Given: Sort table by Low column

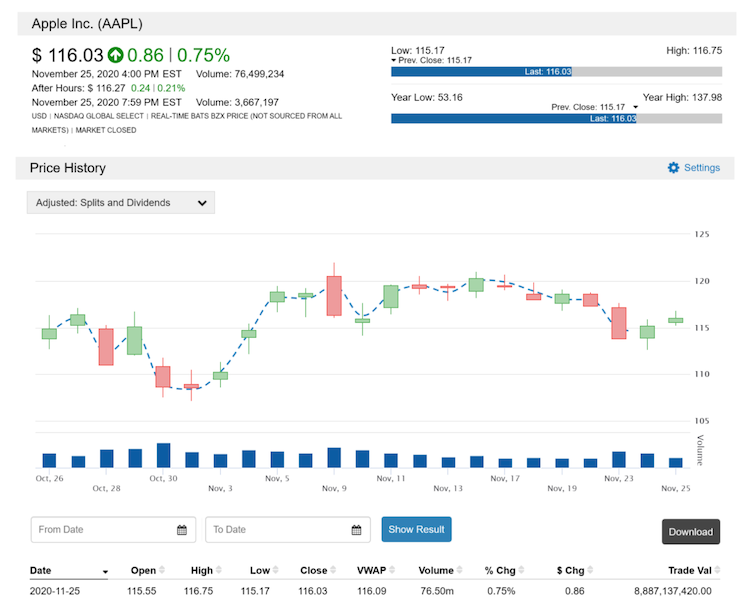Looking at the screenshot, I should (x=264, y=570).
